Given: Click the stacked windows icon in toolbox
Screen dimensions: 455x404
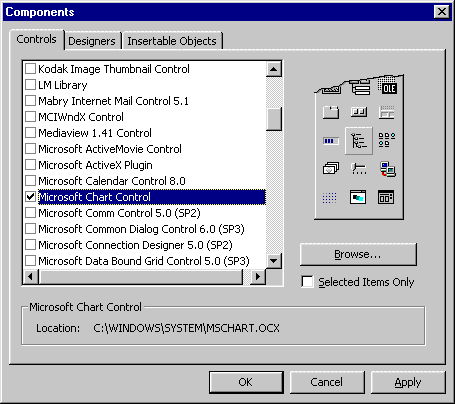Looking at the screenshot, I should (x=331, y=168).
